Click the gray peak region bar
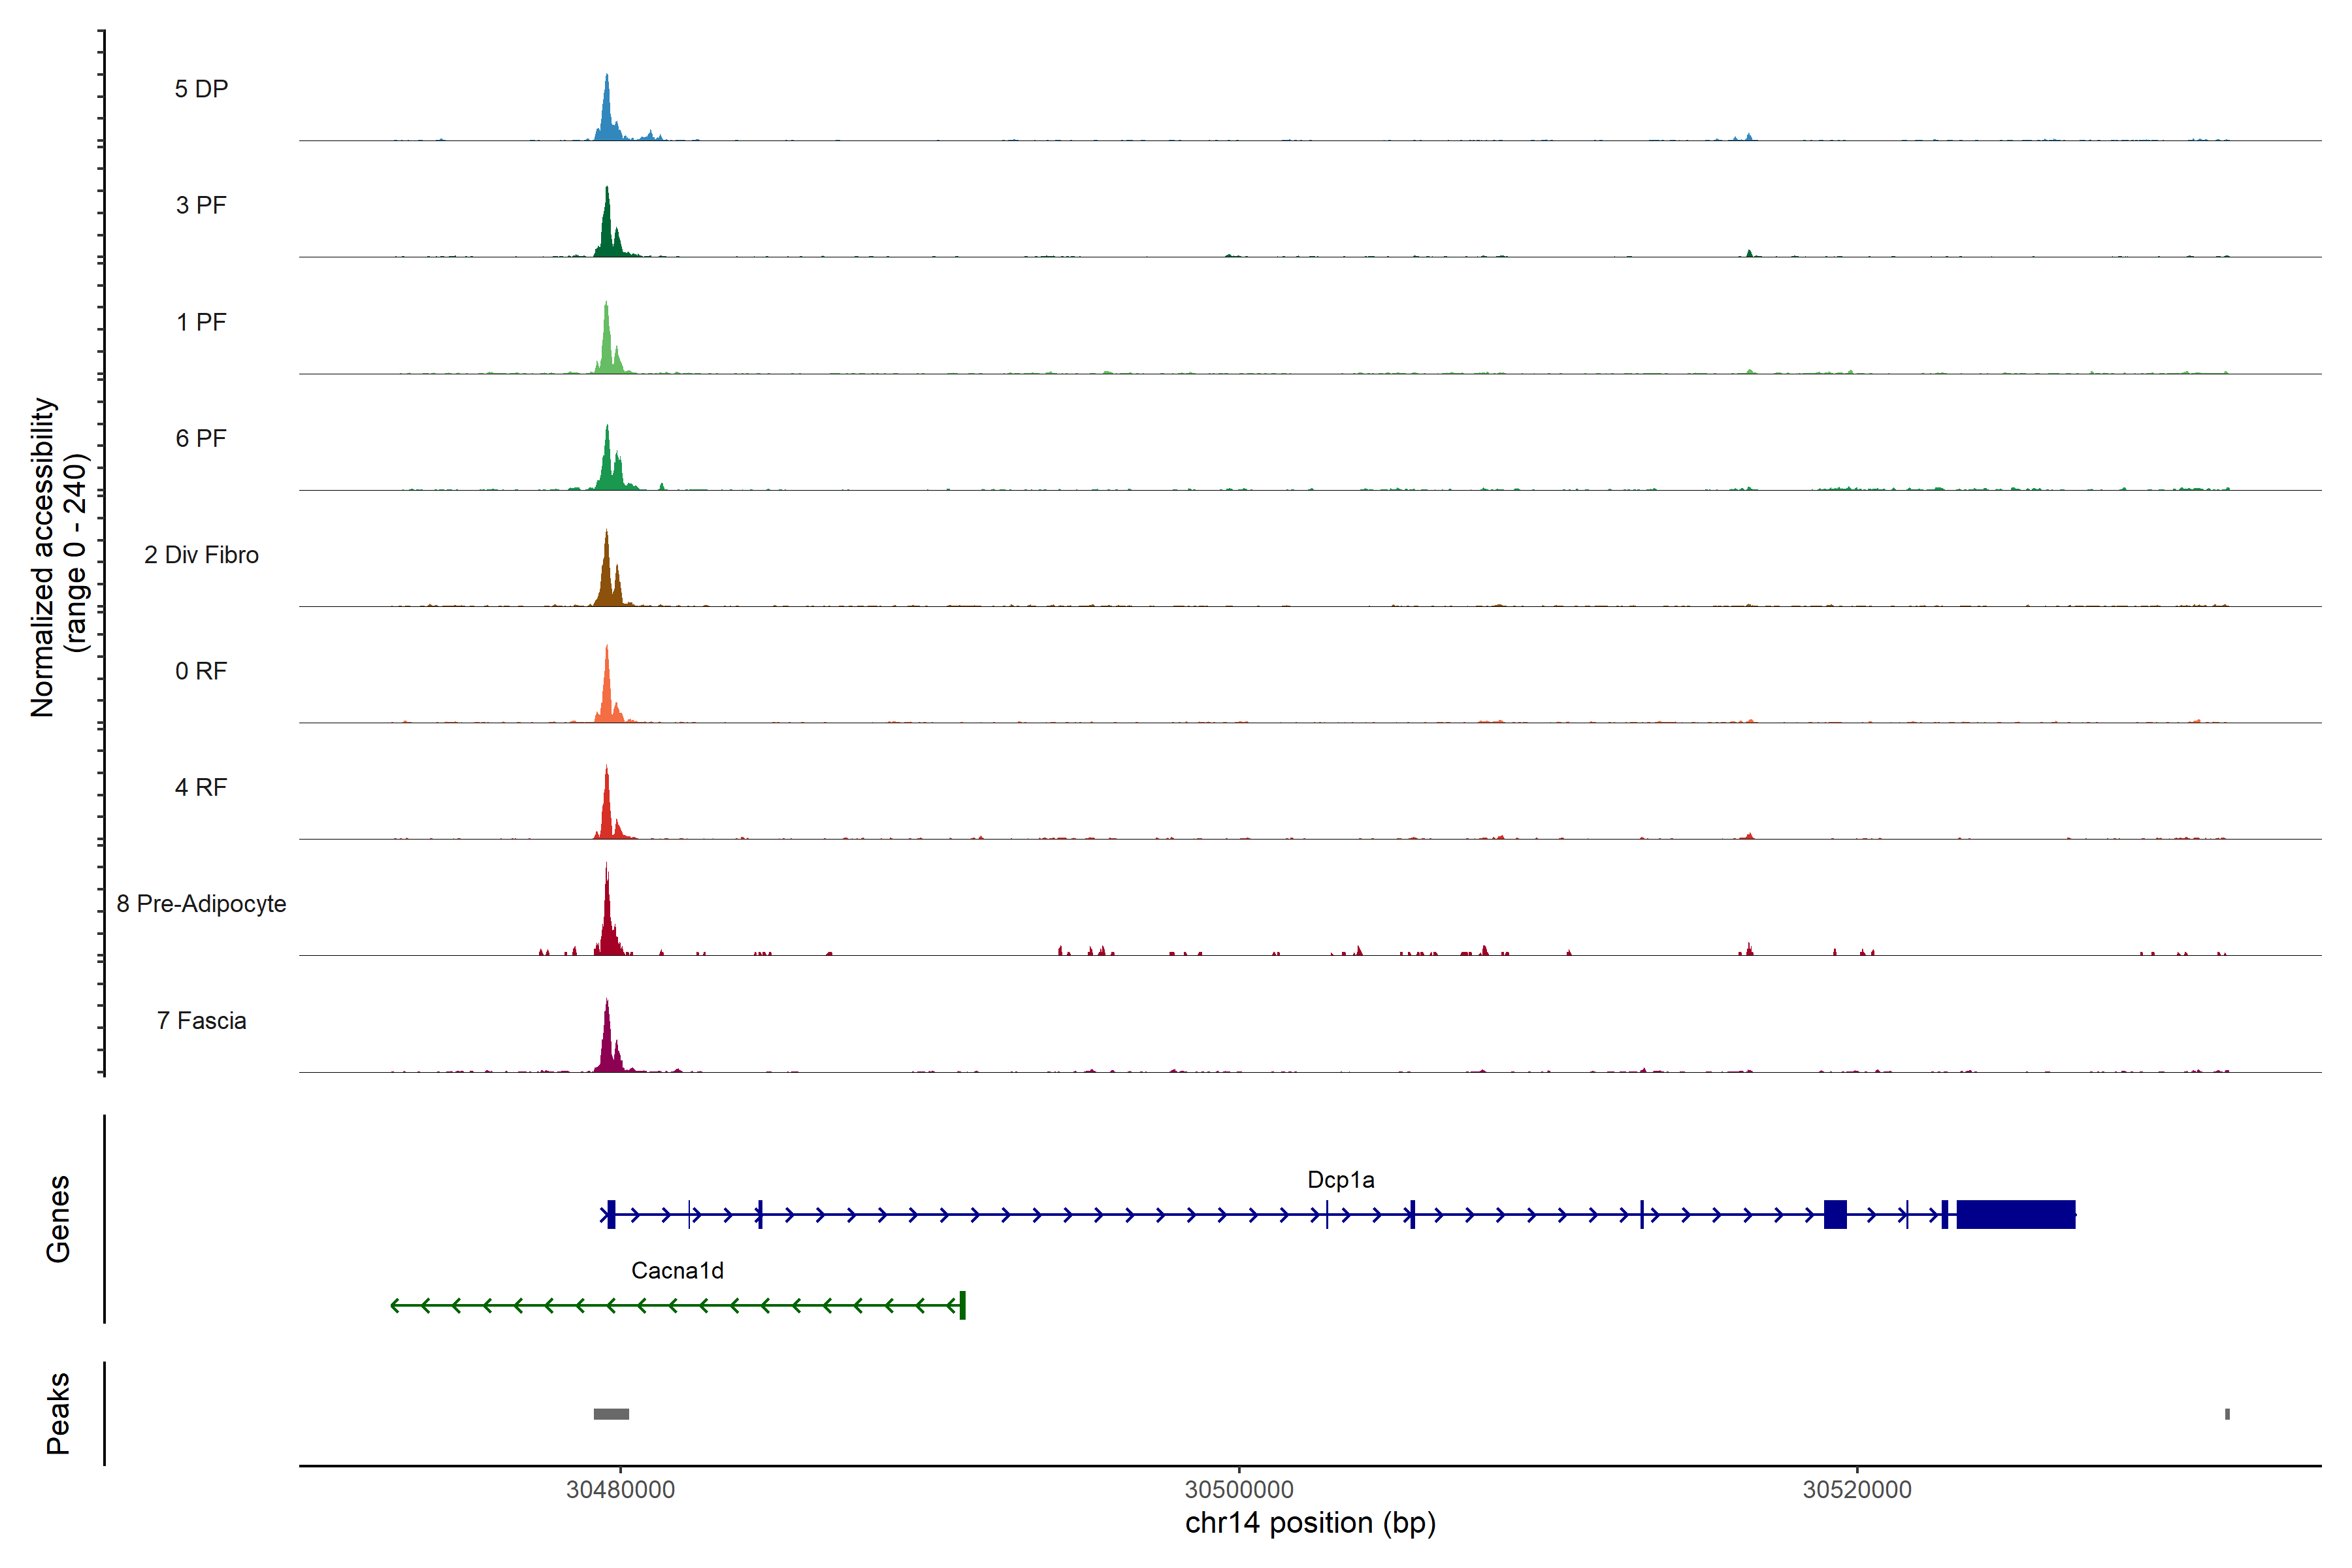 611,1414
